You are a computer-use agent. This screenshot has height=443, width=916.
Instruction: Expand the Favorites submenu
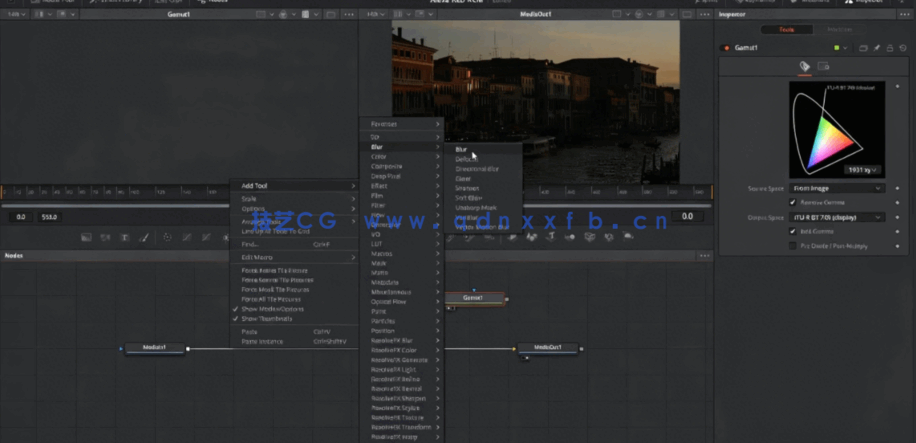click(402, 124)
